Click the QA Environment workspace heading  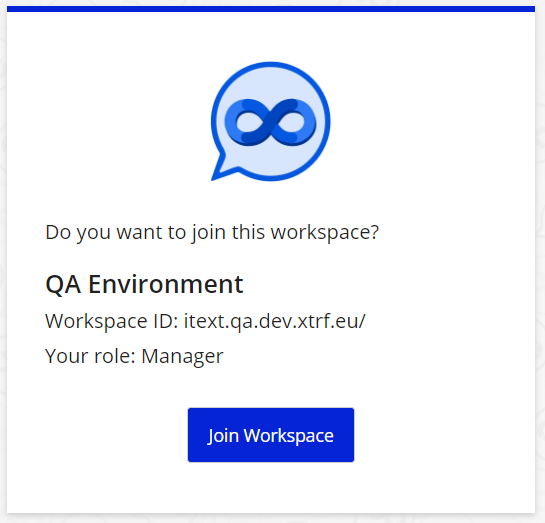144,284
